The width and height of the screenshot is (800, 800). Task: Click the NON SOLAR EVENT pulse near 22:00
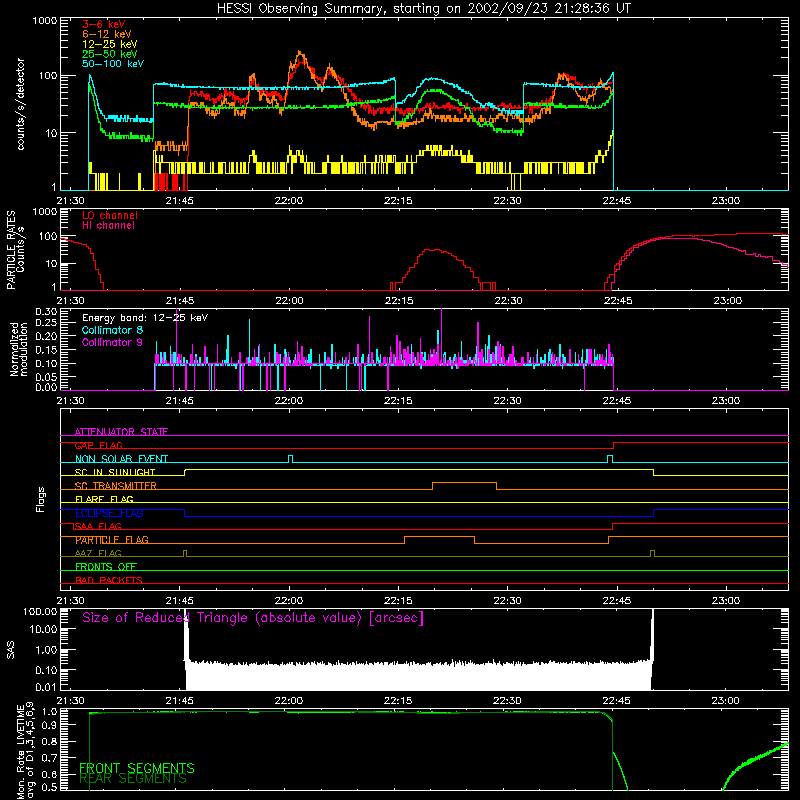click(x=290, y=458)
